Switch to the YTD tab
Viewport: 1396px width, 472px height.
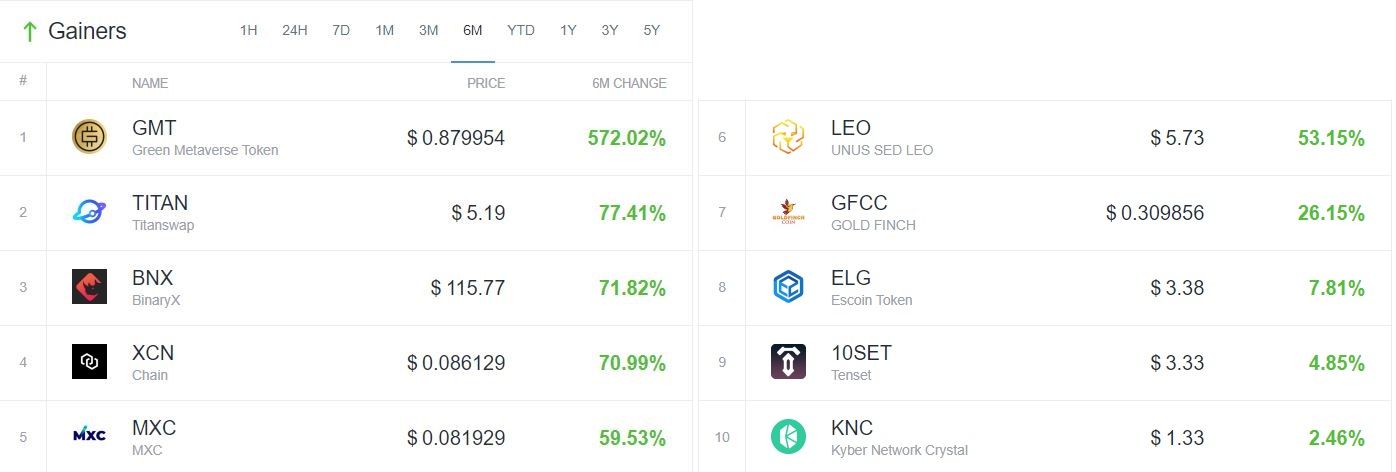[x=521, y=30]
